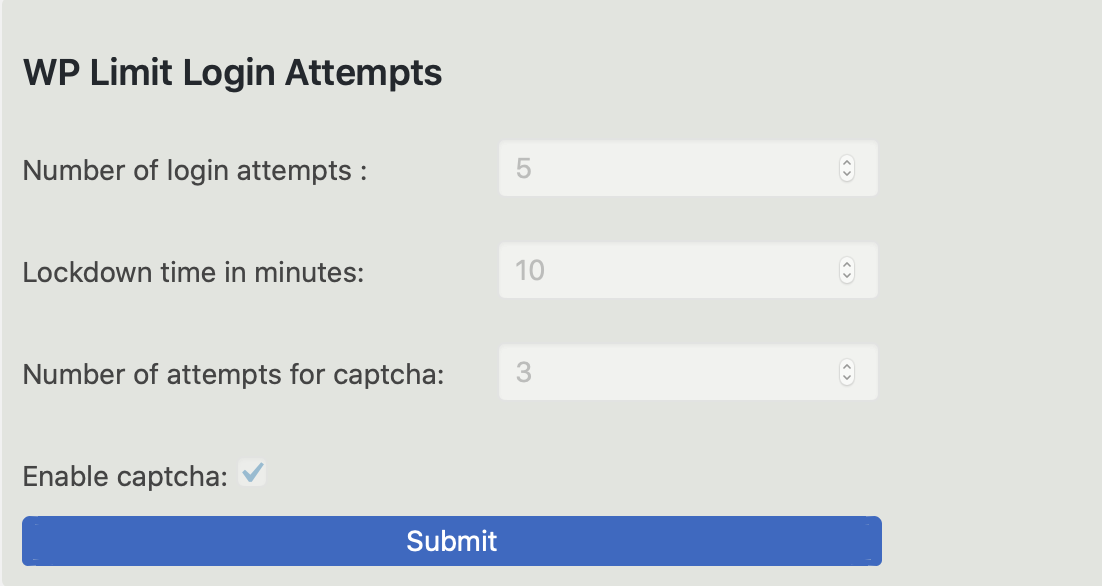Submit the login attempts settings
Image resolution: width=1102 pixels, height=586 pixels.
click(x=452, y=541)
